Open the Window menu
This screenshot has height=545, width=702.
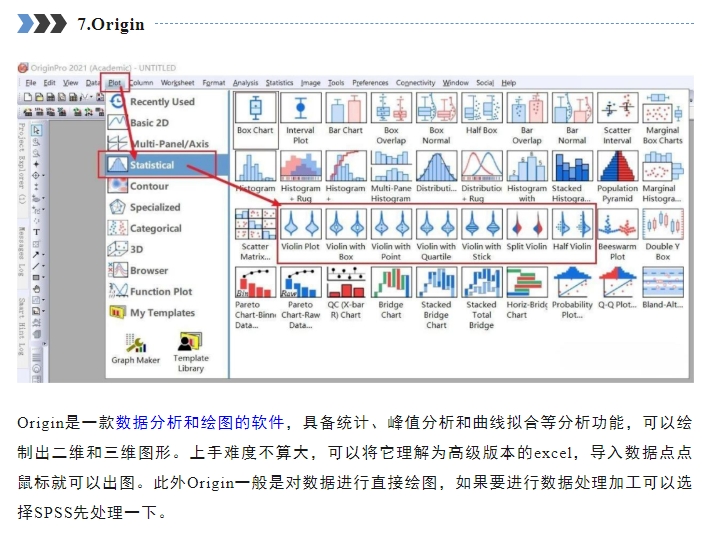(x=456, y=83)
